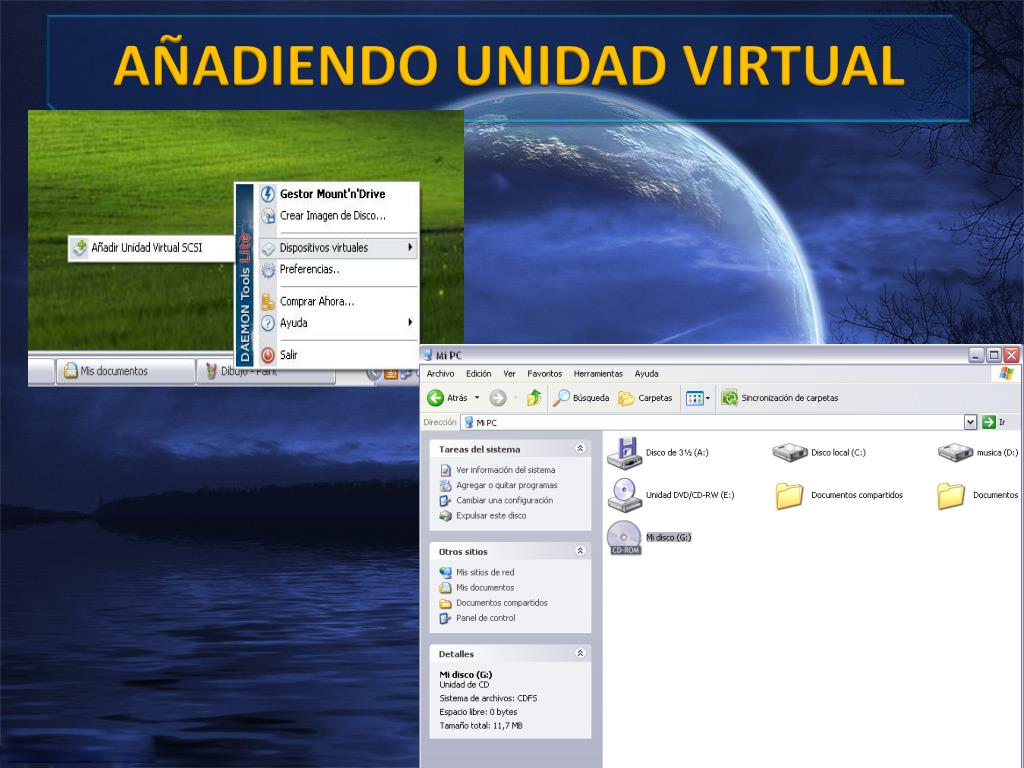Select the Disco local (C:) drive icon
This screenshot has width=1024, height=768.
(790, 452)
